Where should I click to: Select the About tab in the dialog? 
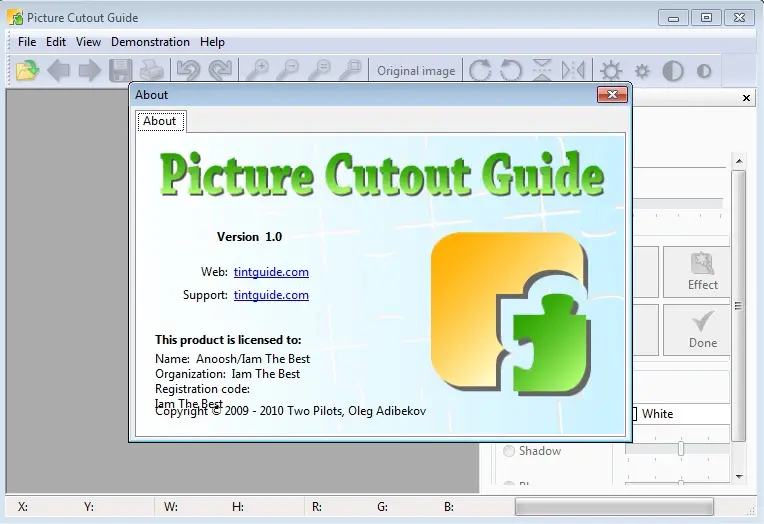pos(160,121)
